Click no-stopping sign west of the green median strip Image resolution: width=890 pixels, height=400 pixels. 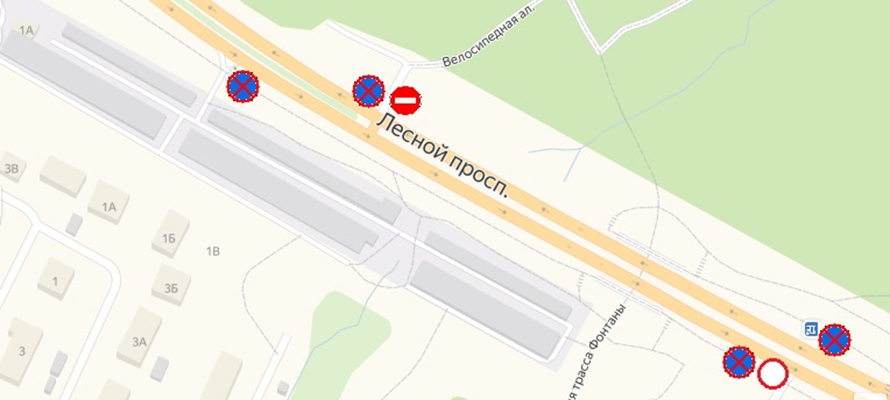(243, 86)
